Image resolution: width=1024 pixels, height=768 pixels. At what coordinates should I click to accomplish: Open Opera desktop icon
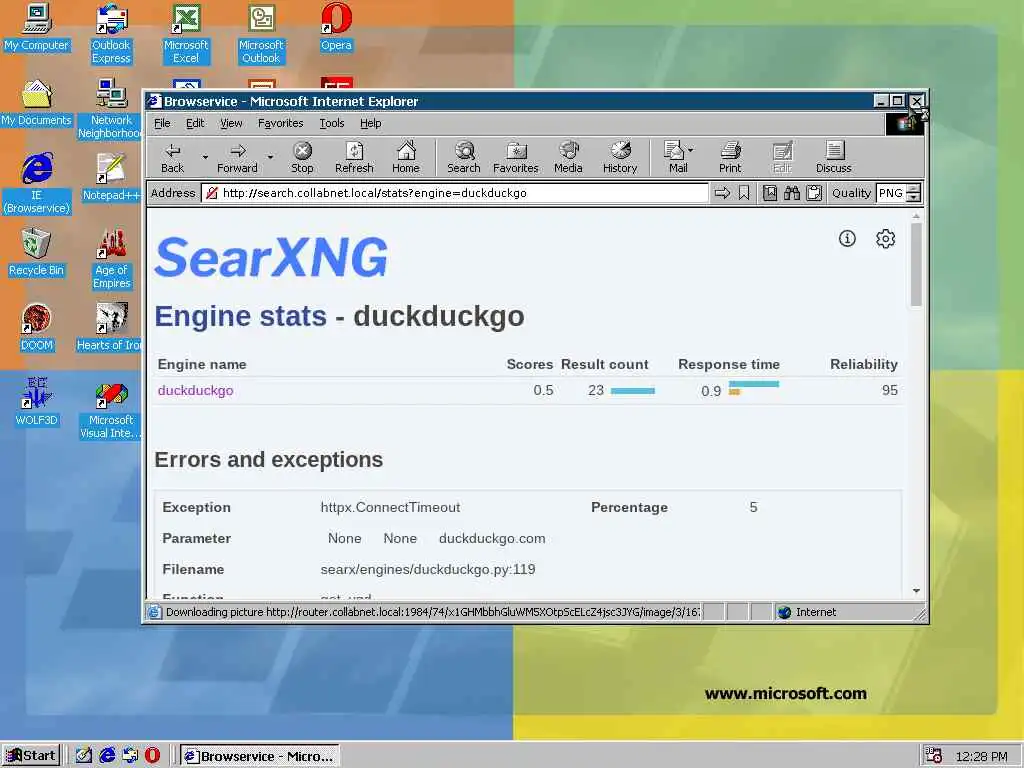click(x=336, y=27)
